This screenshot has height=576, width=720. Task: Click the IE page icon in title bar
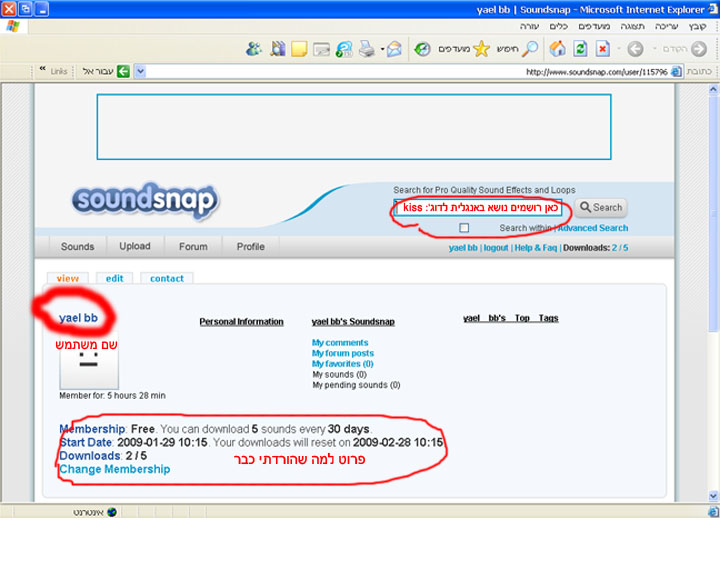(x=714, y=9)
